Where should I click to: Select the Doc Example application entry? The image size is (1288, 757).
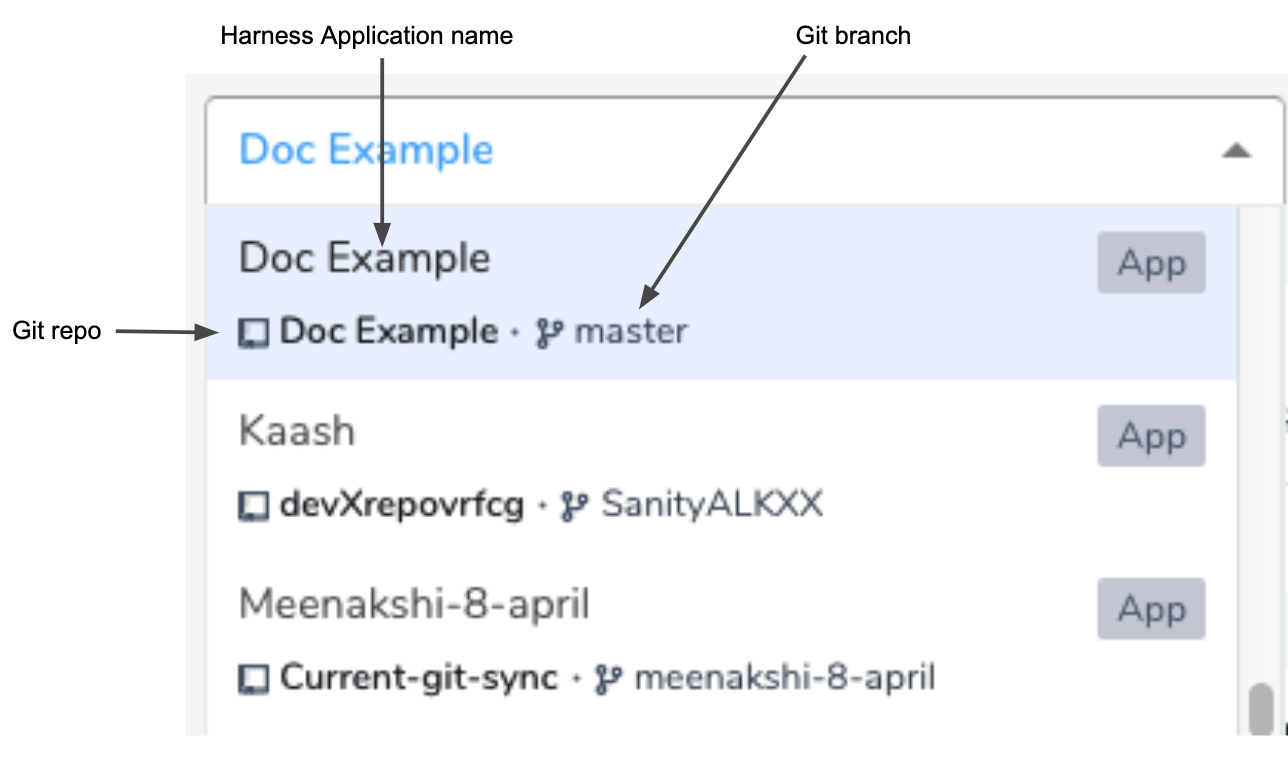721,293
